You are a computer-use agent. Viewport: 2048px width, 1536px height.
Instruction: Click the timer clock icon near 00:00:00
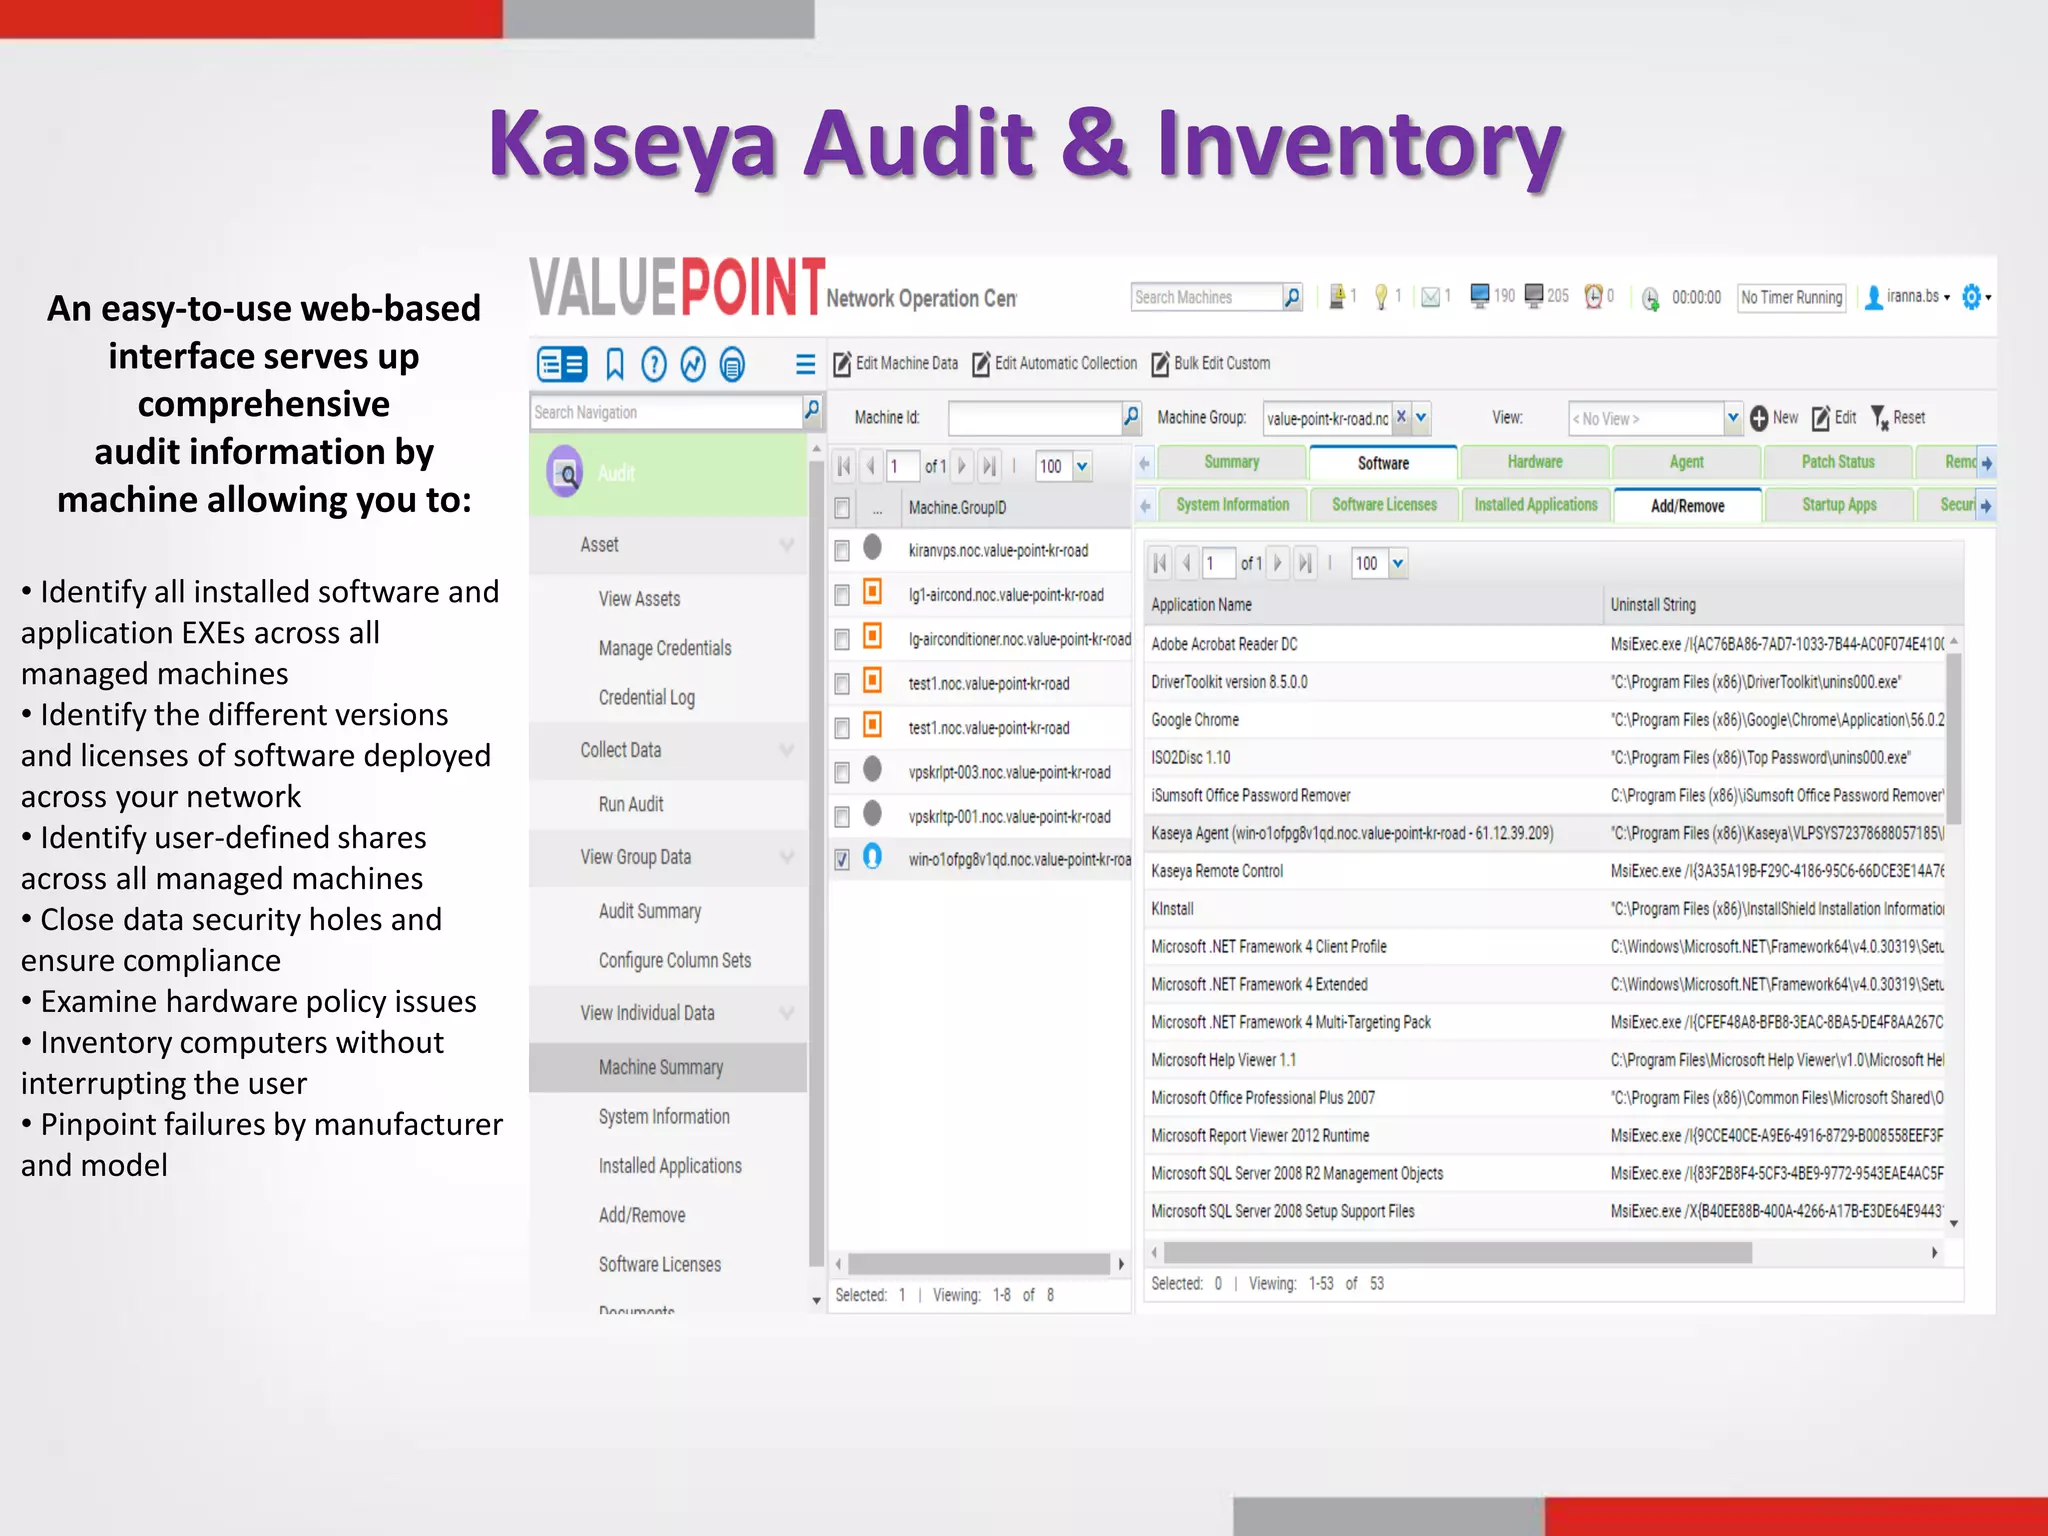(x=1650, y=298)
